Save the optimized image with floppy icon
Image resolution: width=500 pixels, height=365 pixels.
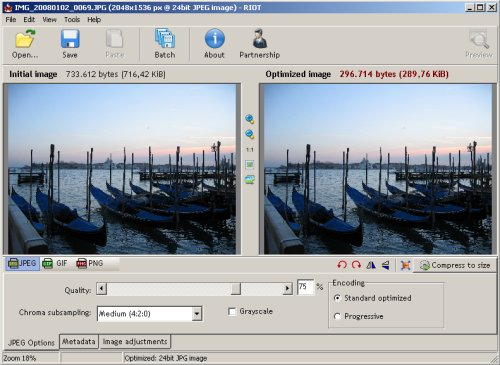70,39
